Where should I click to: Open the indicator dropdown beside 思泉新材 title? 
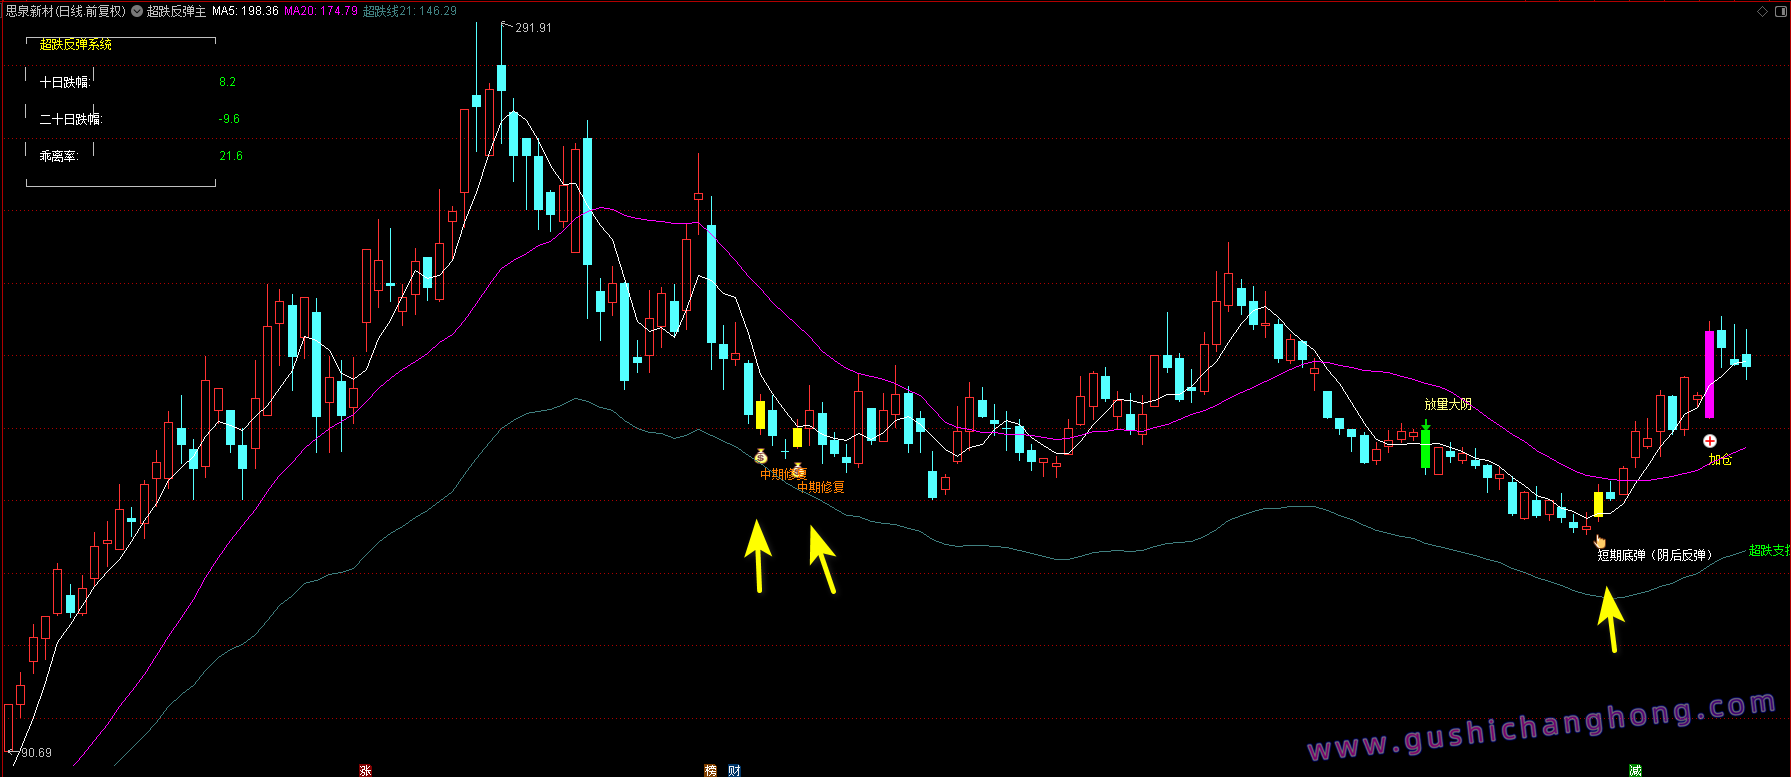click(x=137, y=11)
